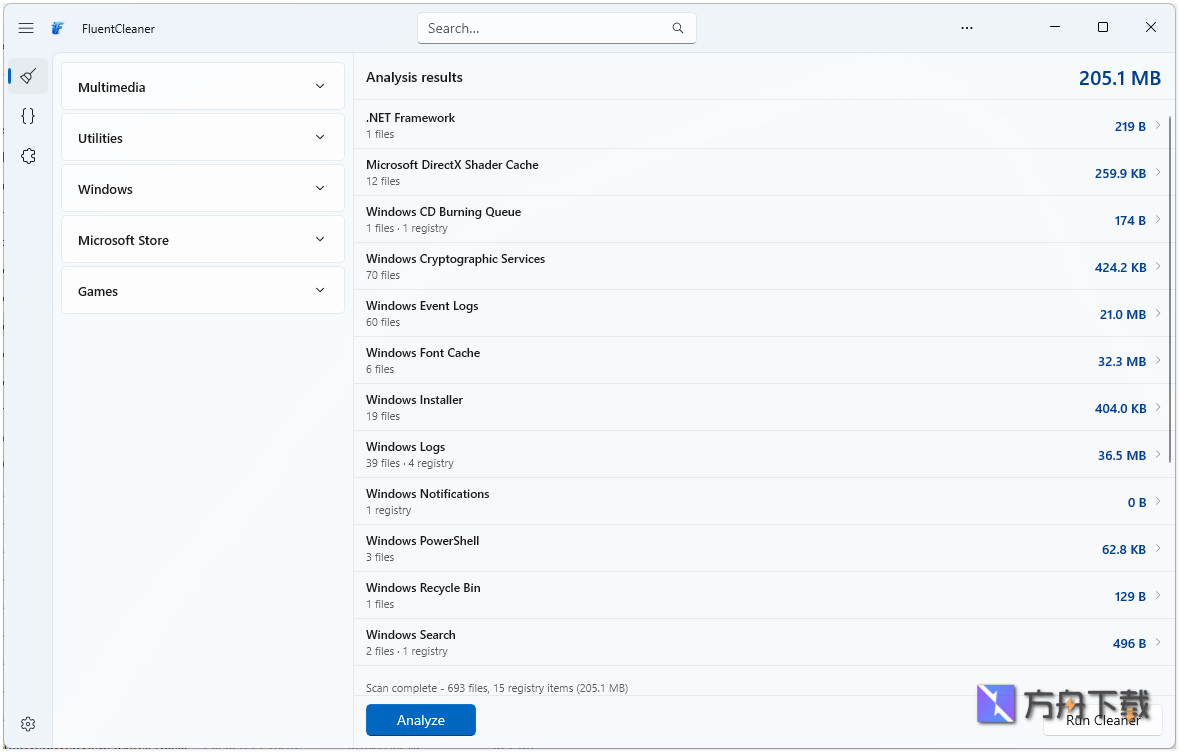The image size is (1180, 753).
Task: Open Windows Search result chevron
Action: coord(1157,642)
